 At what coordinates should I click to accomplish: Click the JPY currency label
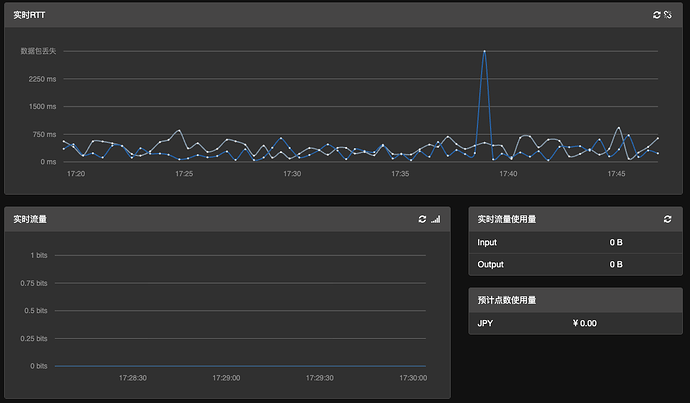tap(485, 323)
